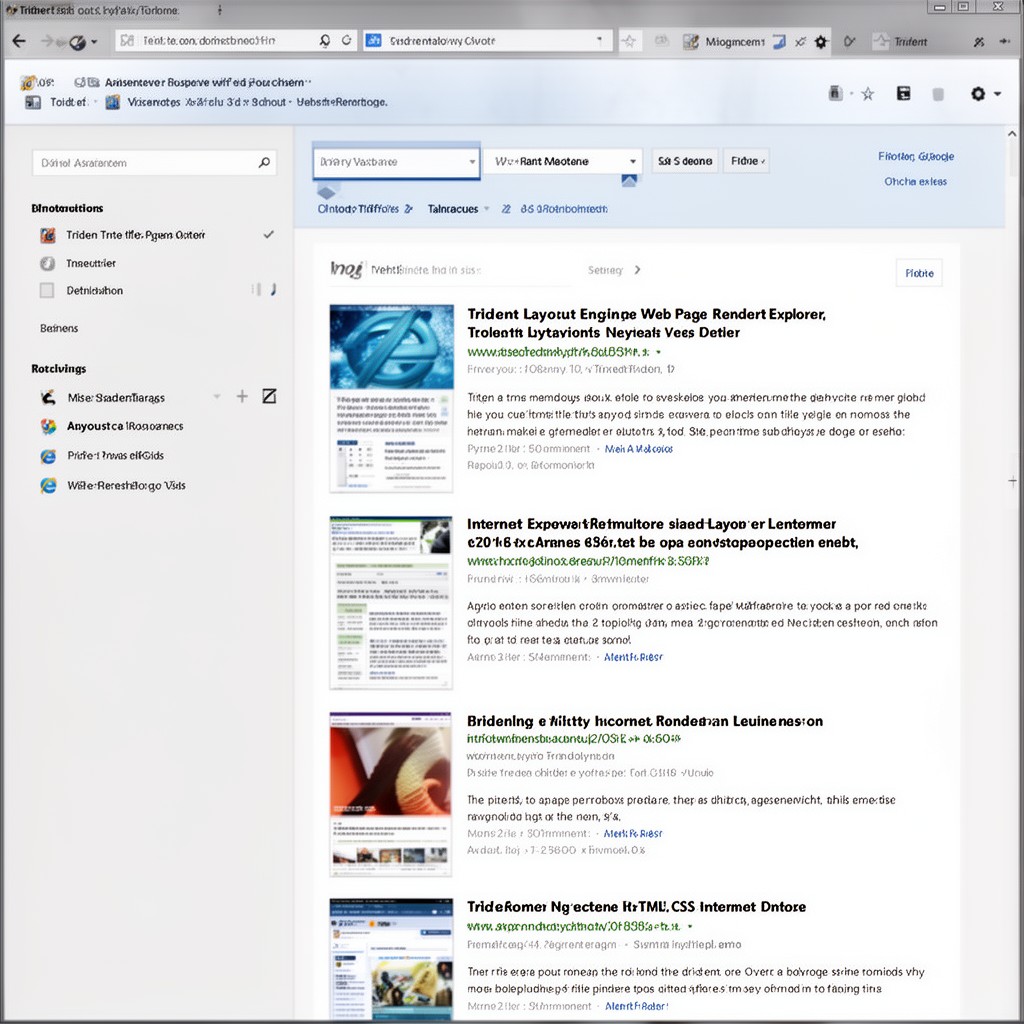1024x1024 pixels.
Task: Click the round icon beside Tnseuttrier
Action: coord(48,263)
